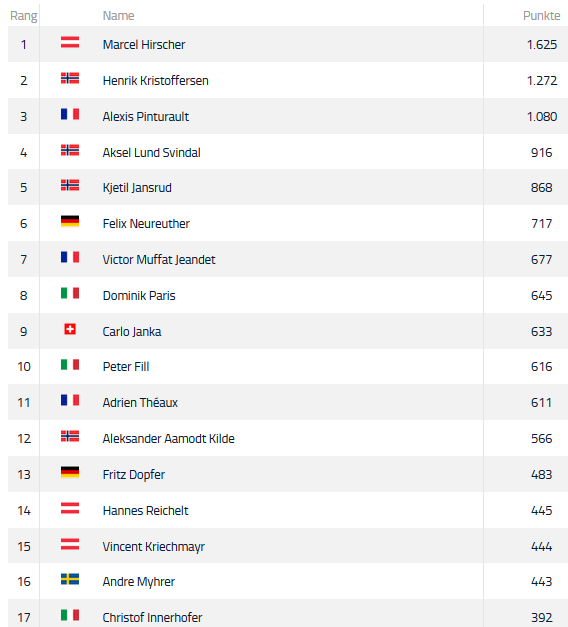
Task: Click the French flag beside Alexis Pinturault
Action: pos(70,114)
